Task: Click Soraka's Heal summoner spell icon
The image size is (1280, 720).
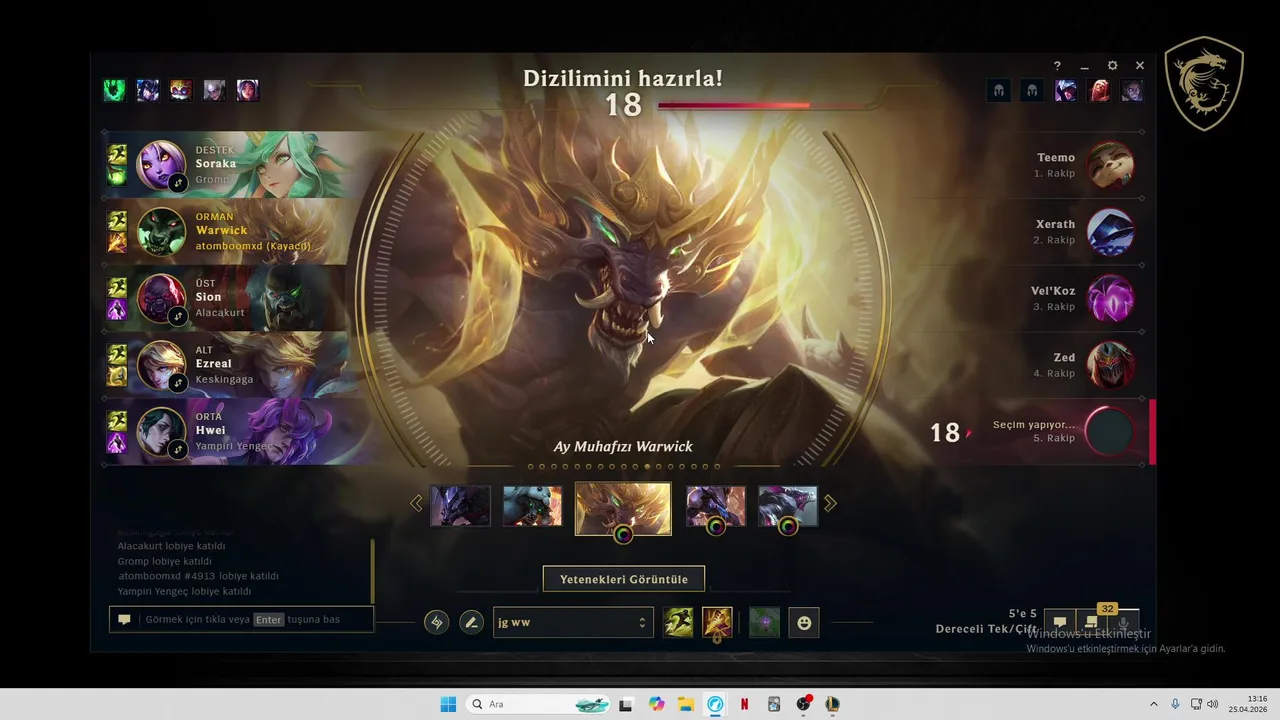Action: tap(117, 176)
